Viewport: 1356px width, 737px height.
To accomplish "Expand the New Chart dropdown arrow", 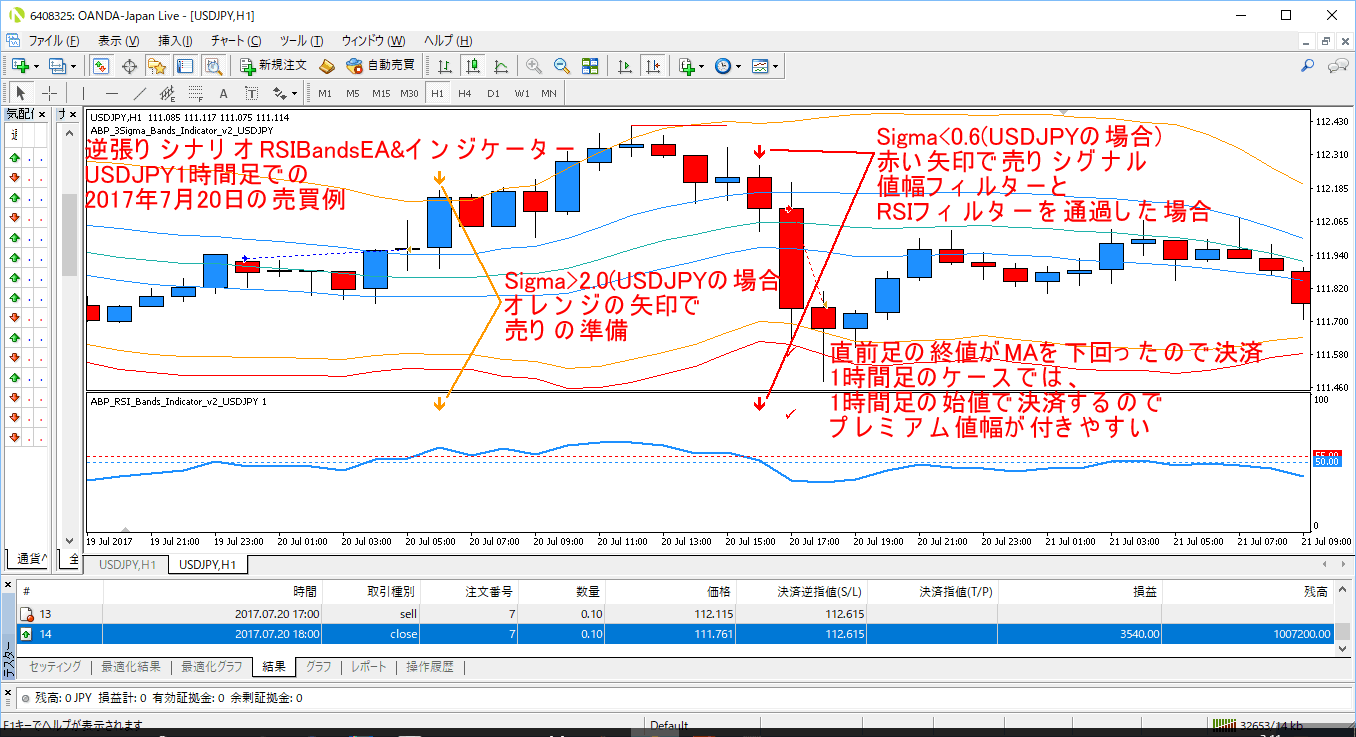I will 37,66.
